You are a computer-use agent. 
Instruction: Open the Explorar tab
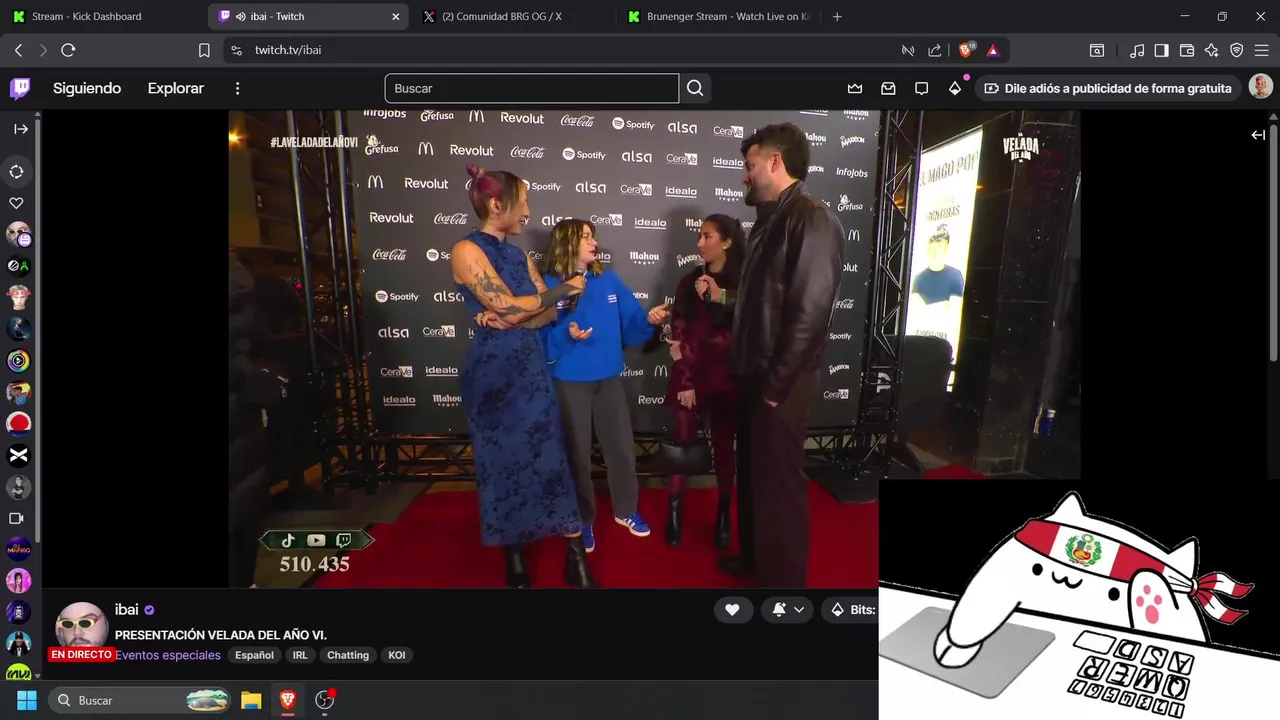click(176, 88)
